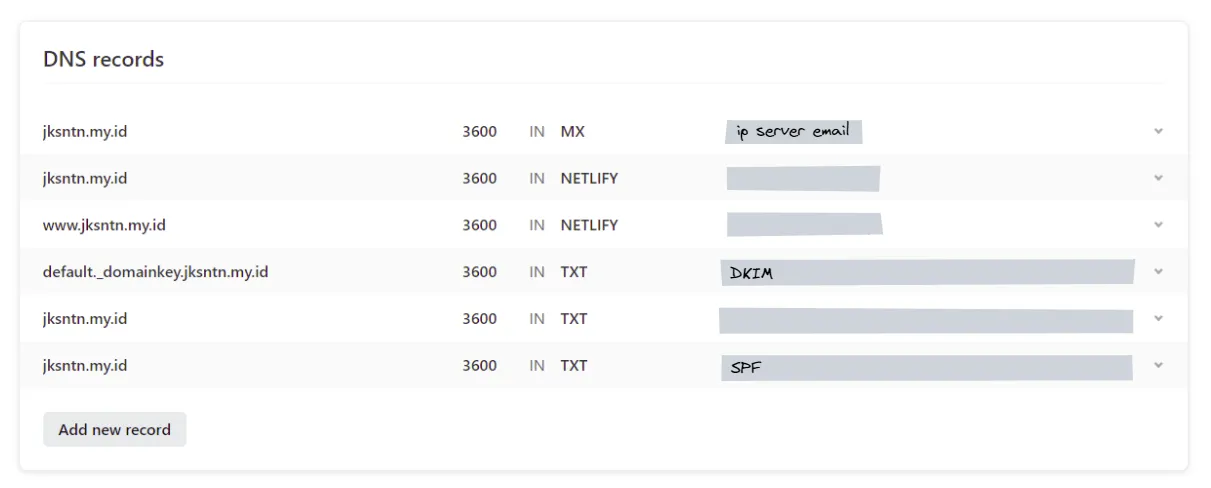This screenshot has width=1211, height=488.
Task: Click the DNS records heading
Action: (x=103, y=59)
